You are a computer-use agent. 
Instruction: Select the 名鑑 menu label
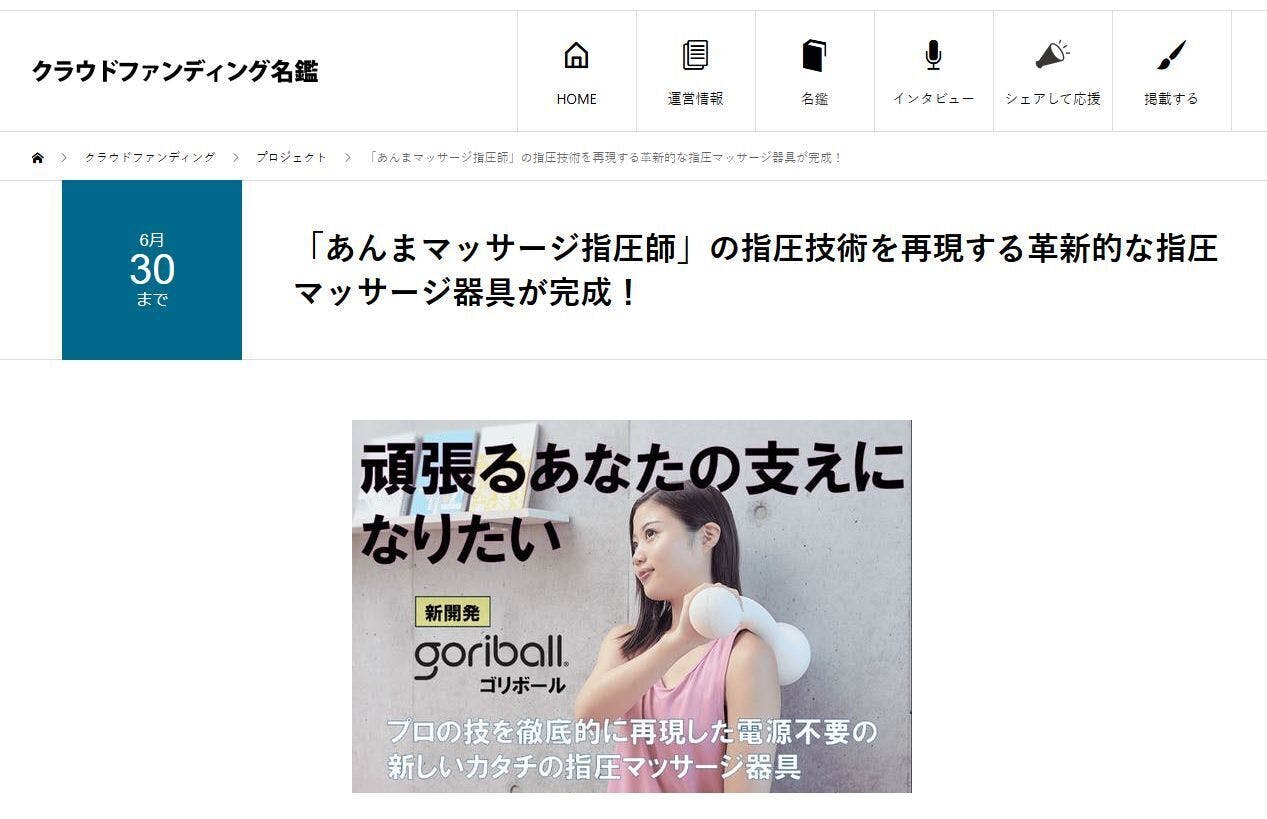tap(814, 99)
